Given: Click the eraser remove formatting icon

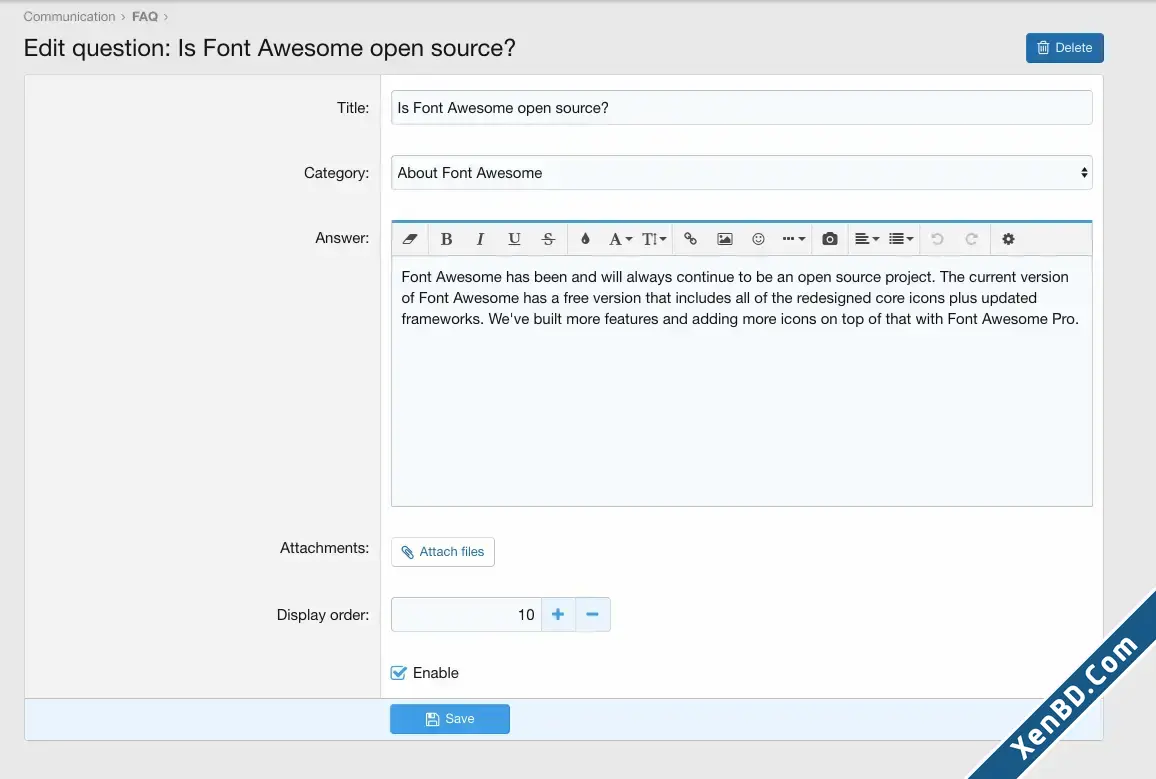Looking at the screenshot, I should 410,239.
